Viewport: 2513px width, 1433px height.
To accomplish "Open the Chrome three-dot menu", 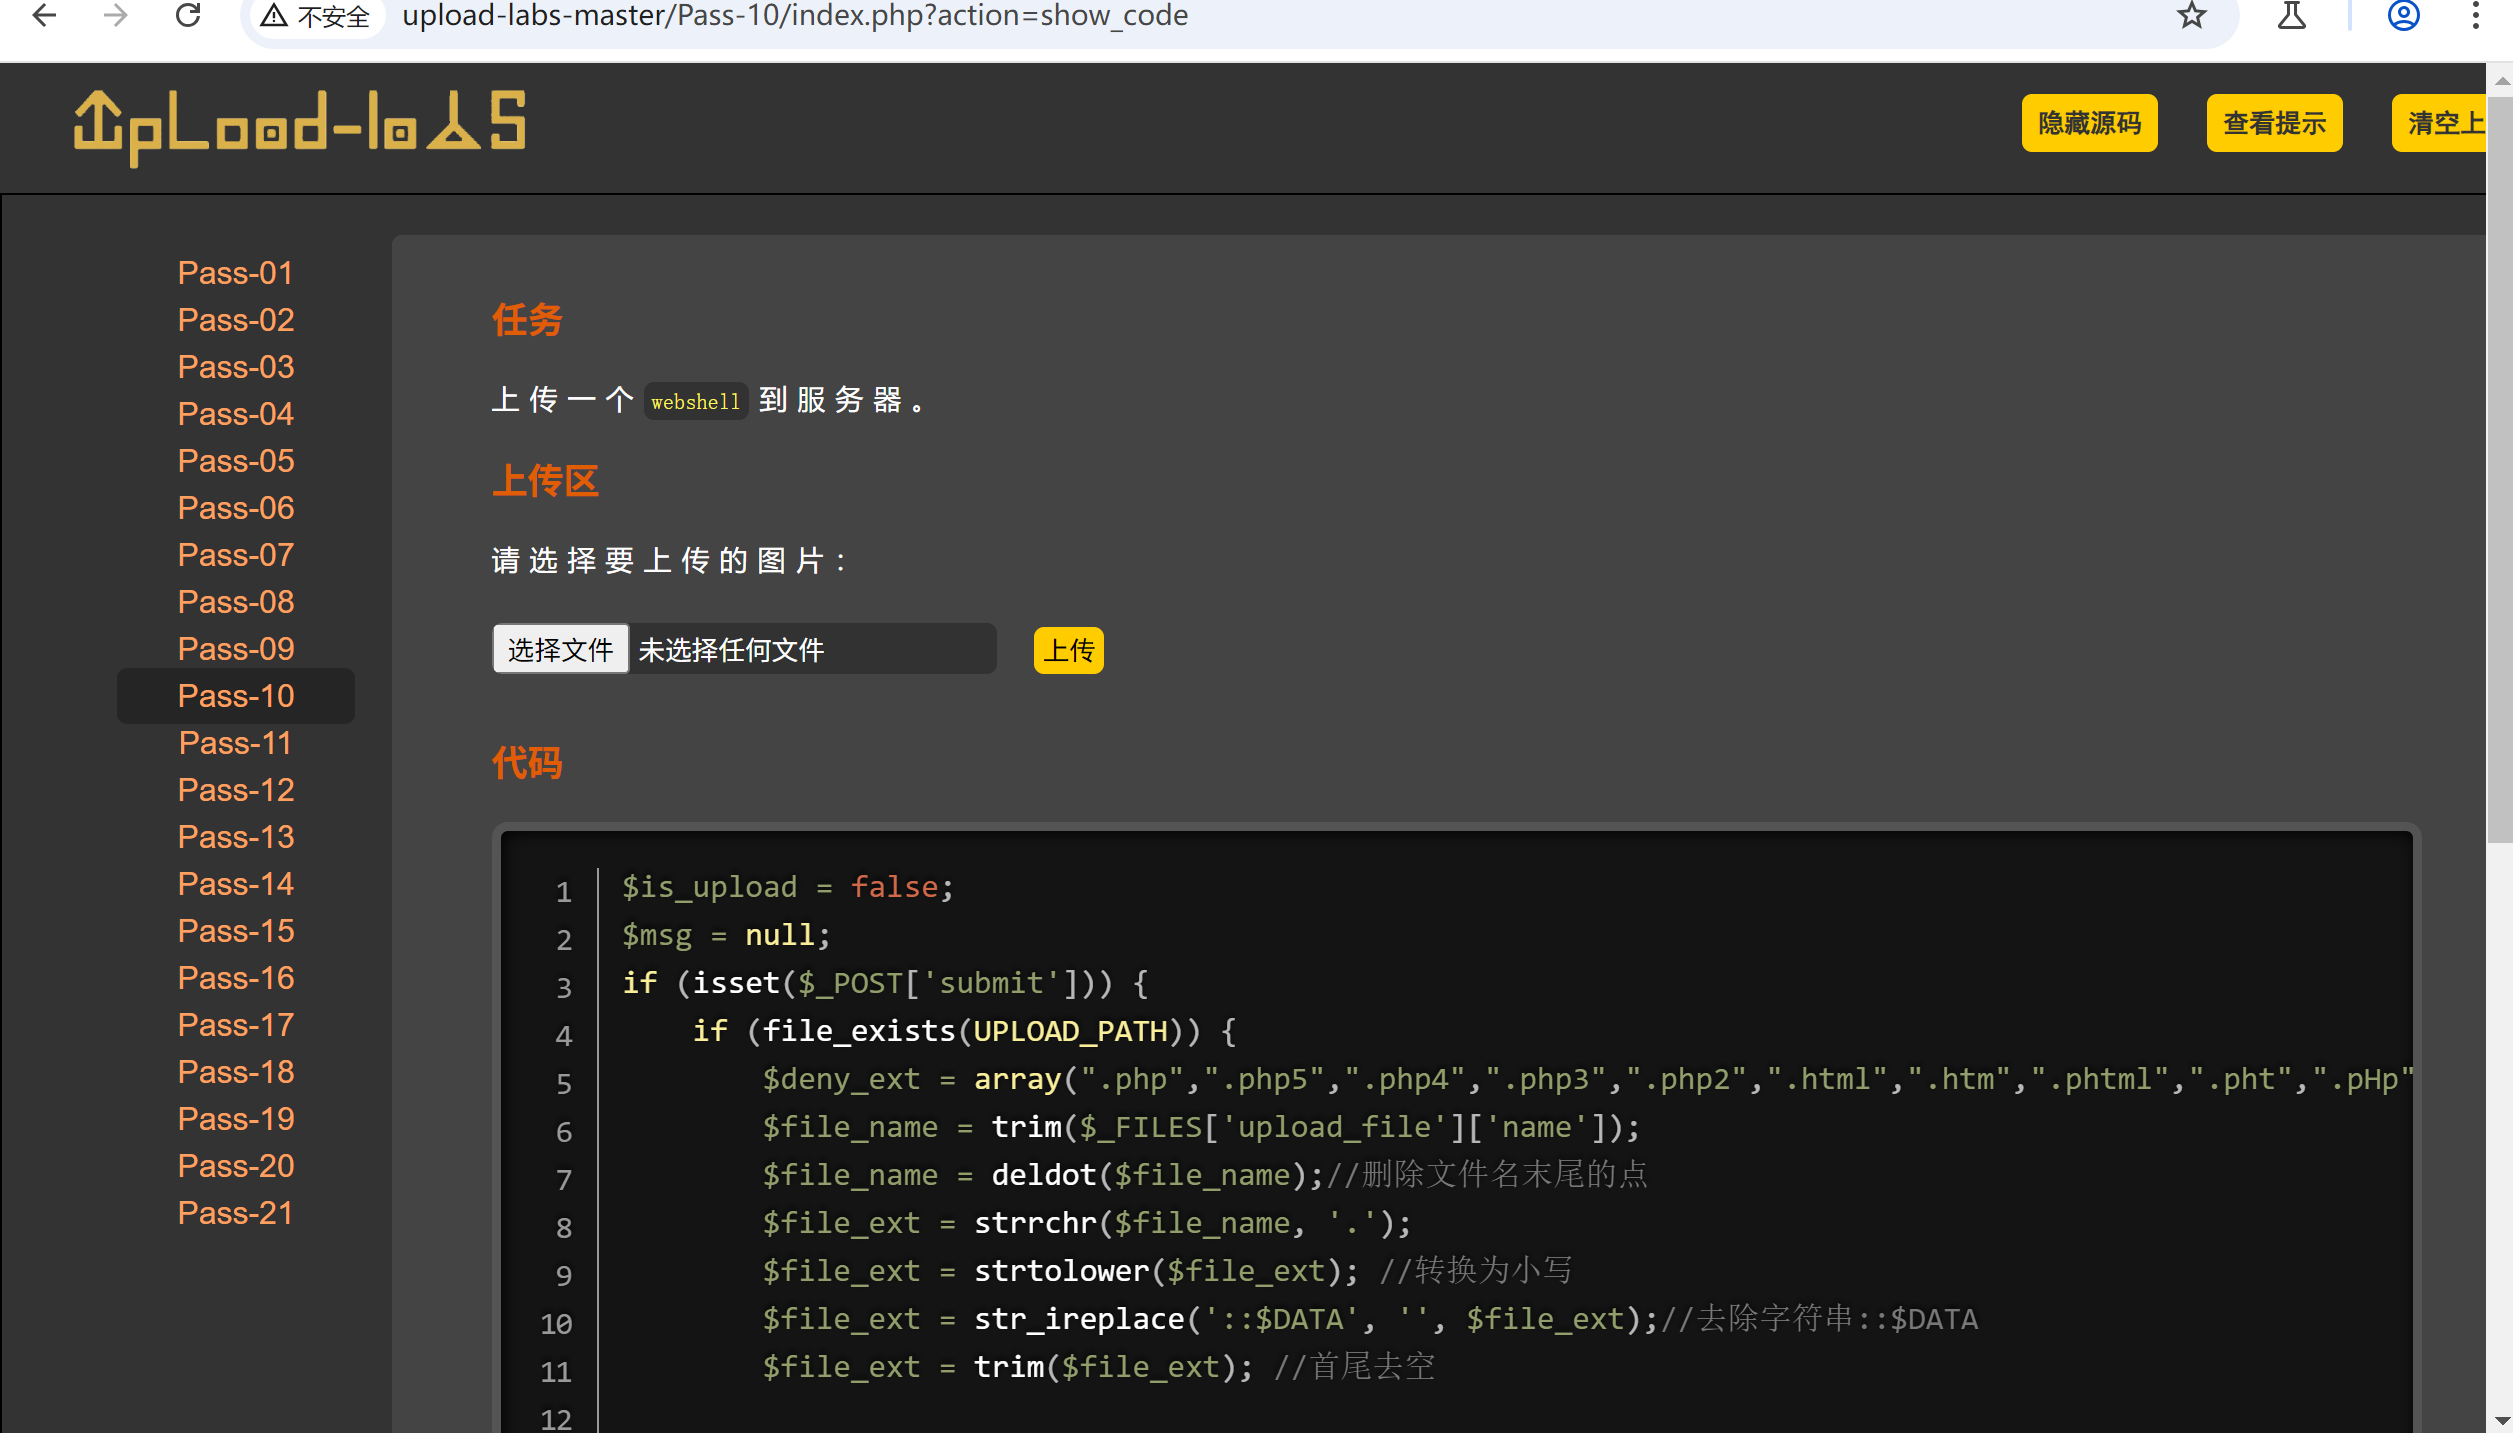I will [2475, 15].
